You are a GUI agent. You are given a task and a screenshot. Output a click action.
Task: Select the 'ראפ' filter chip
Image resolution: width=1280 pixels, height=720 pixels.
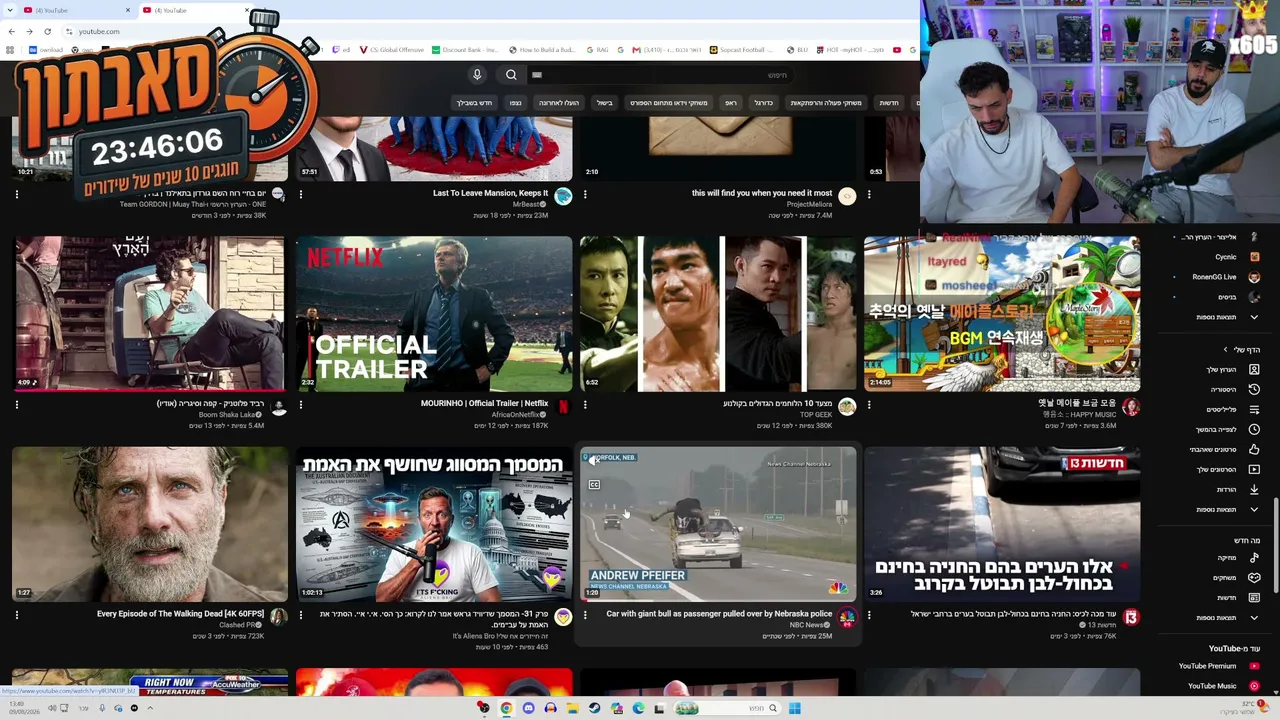click(x=731, y=103)
